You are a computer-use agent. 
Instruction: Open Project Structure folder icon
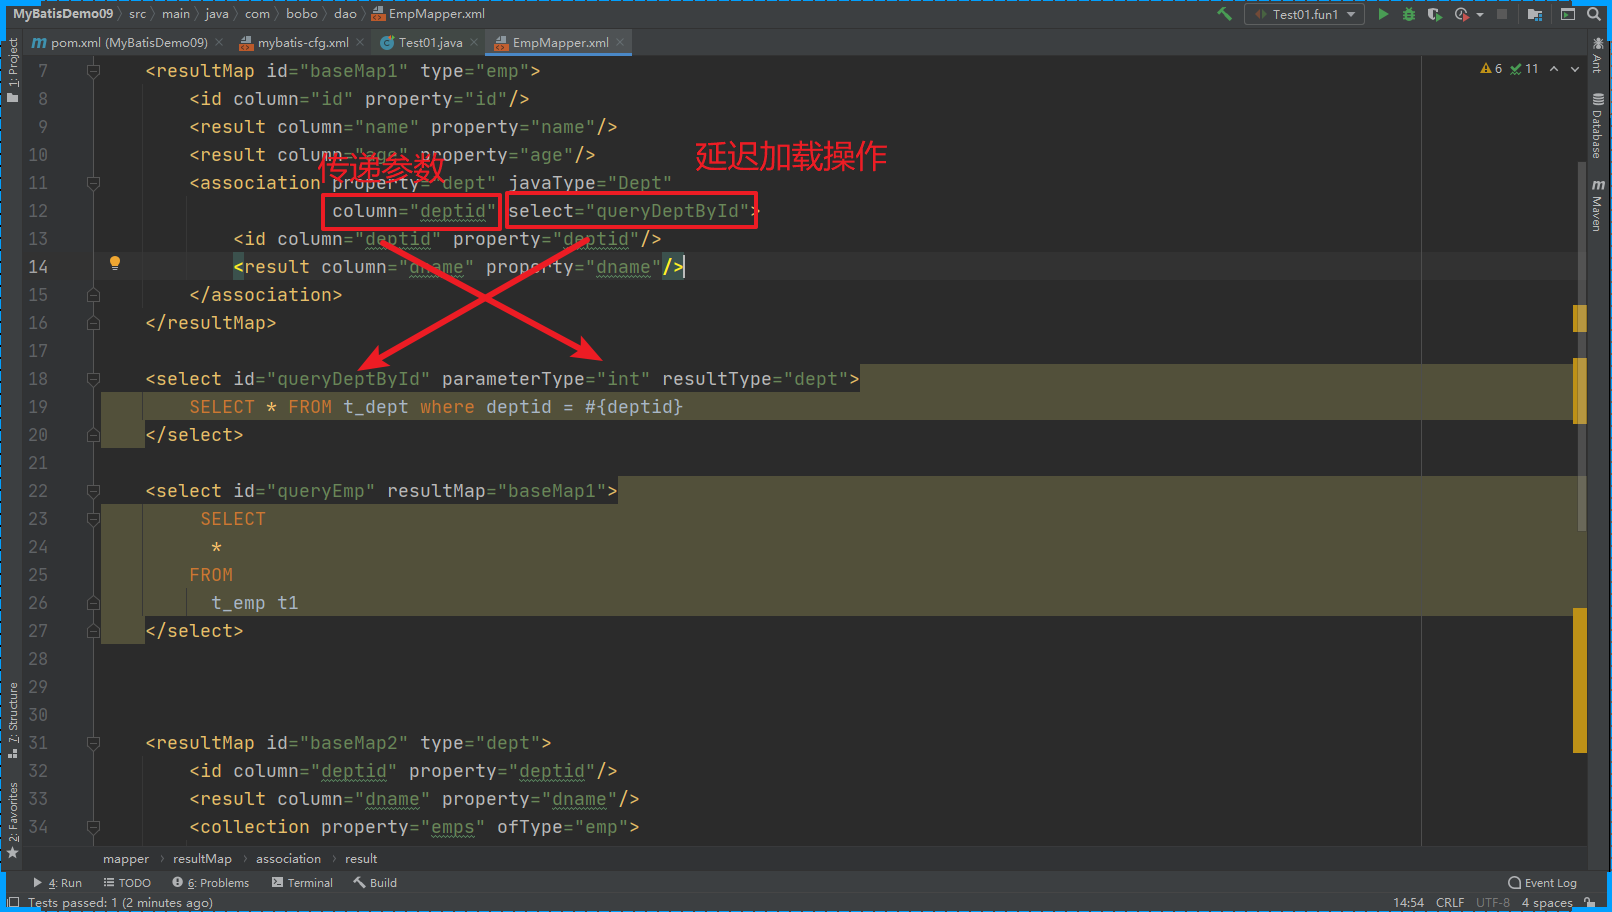coord(1535,14)
